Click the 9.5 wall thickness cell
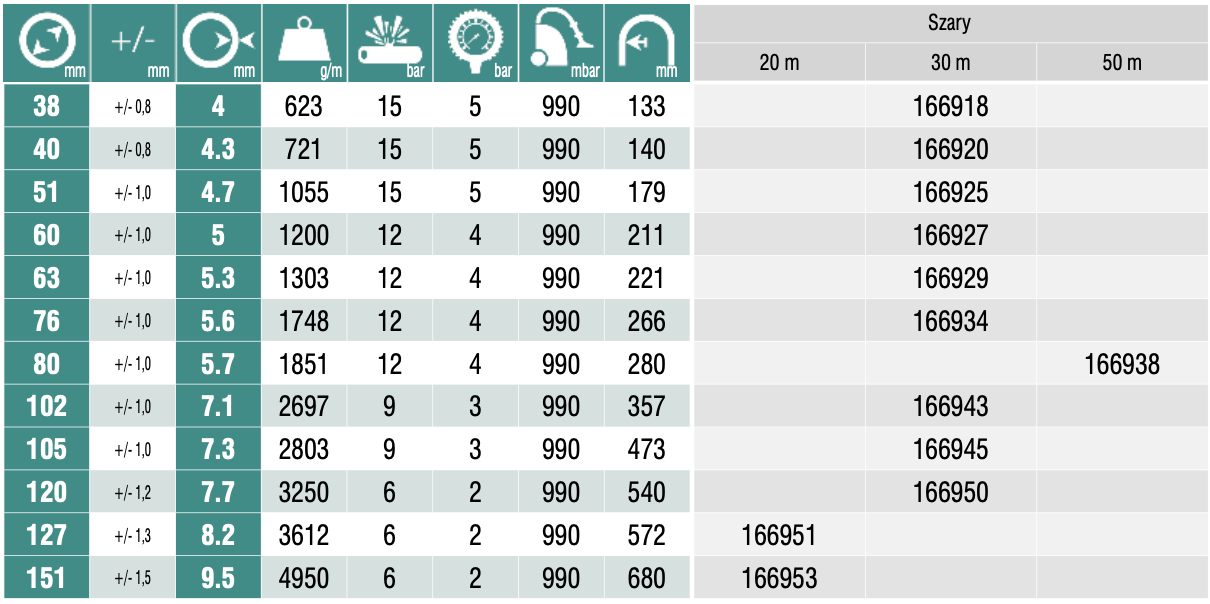 (219, 579)
